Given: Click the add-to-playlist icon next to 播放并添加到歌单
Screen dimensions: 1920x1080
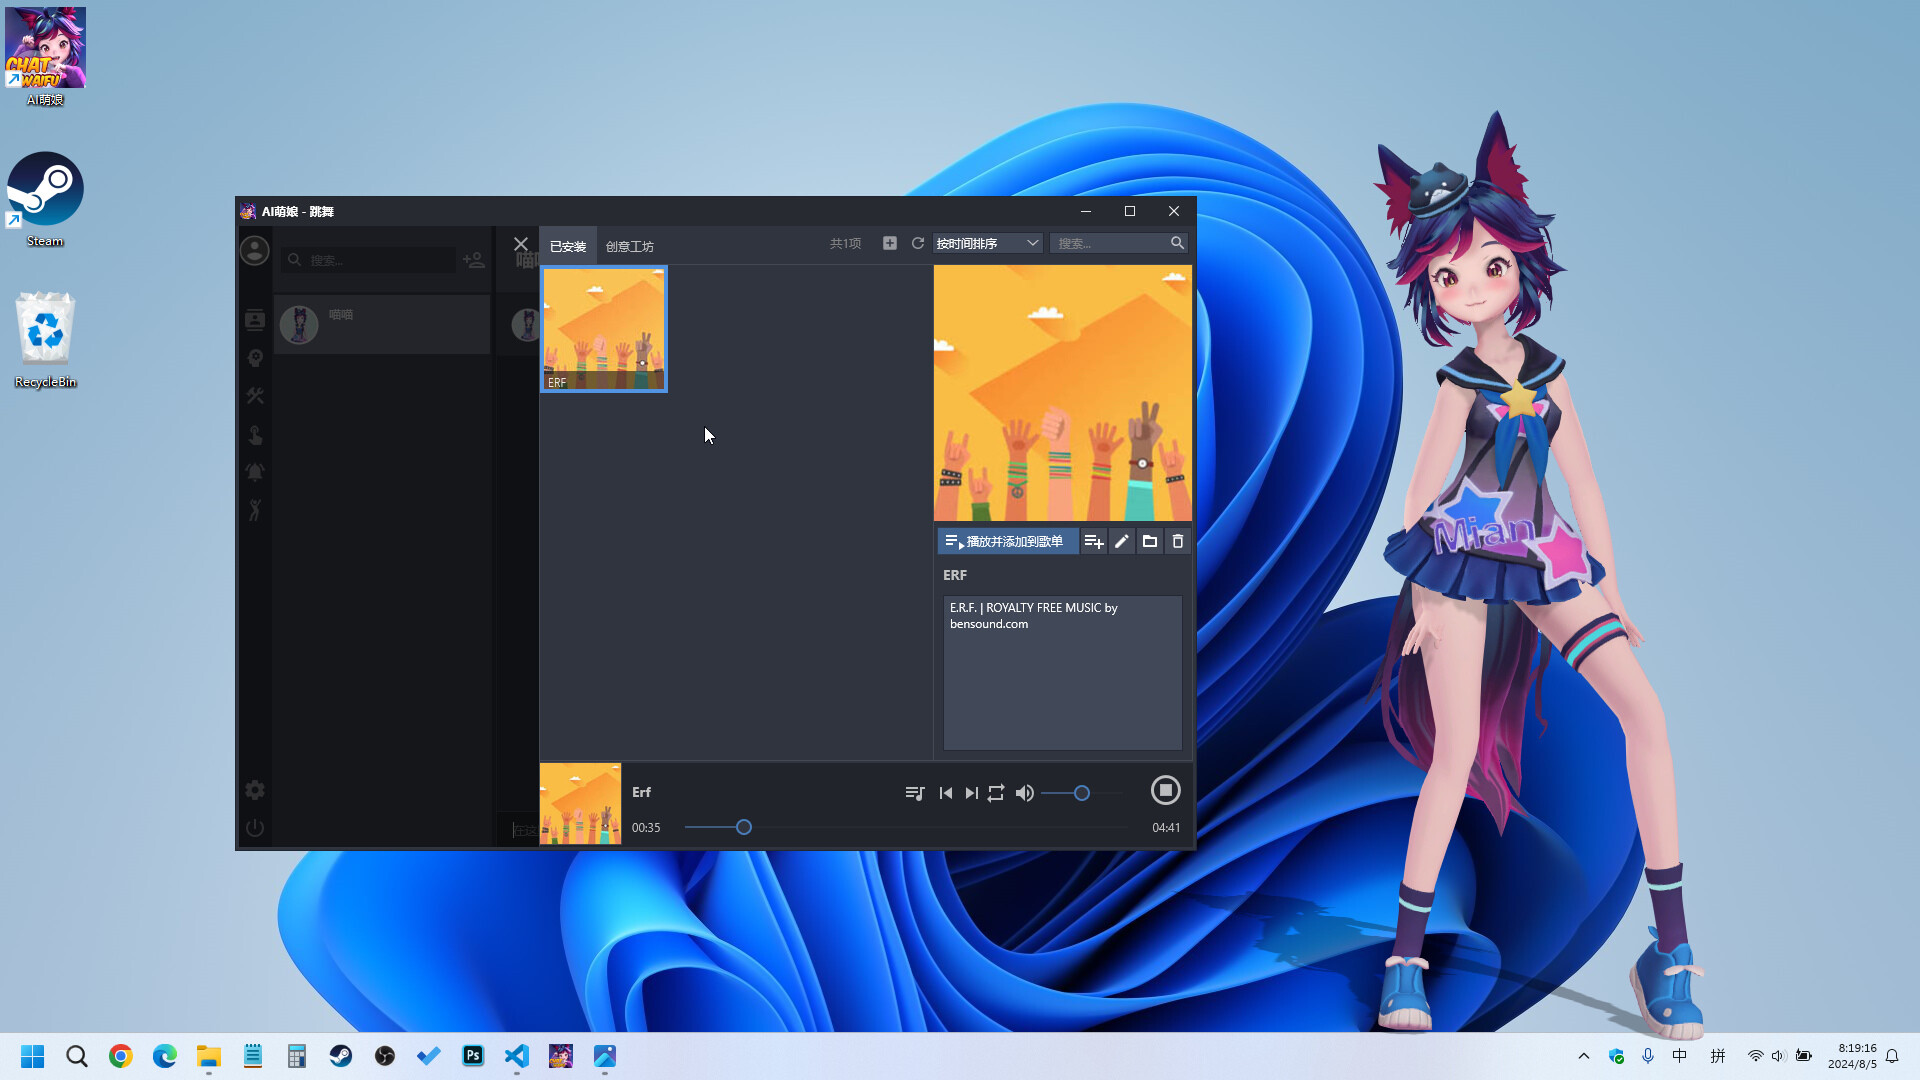Looking at the screenshot, I should pyautogui.click(x=1094, y=541).
